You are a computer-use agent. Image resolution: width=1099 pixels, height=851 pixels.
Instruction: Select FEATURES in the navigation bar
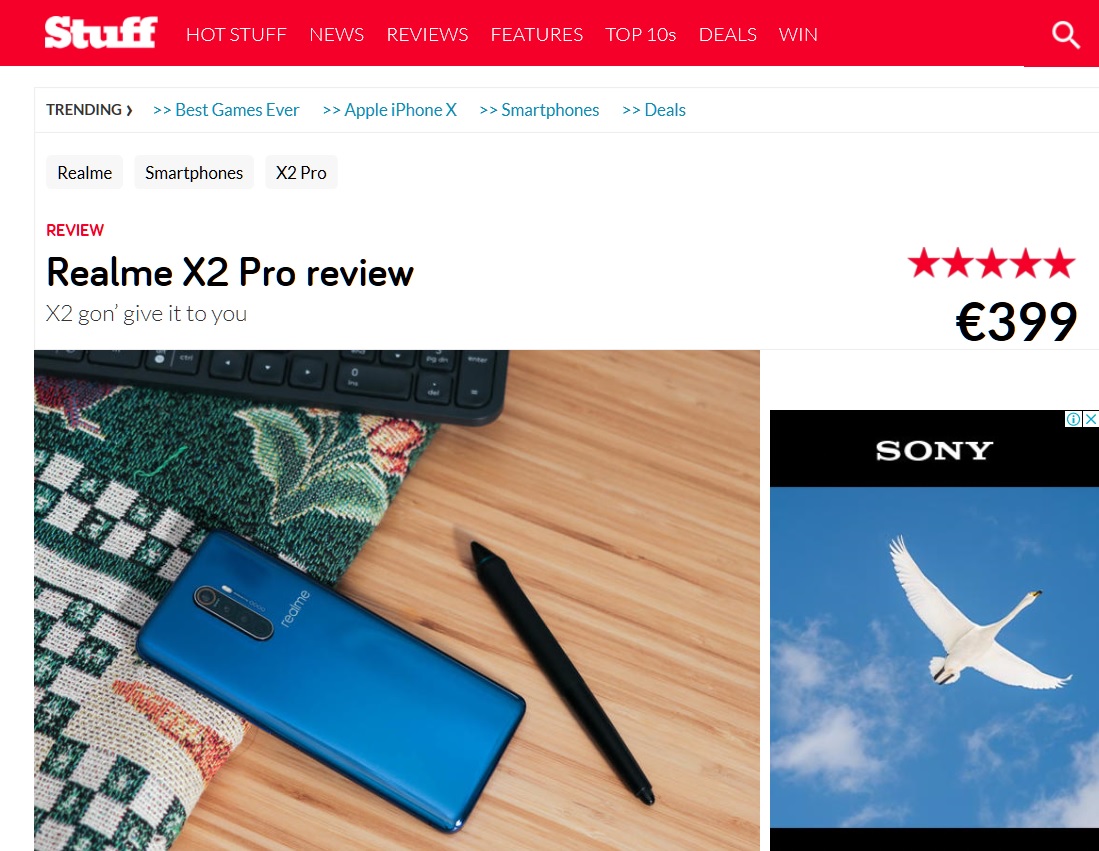click(537, 34)
